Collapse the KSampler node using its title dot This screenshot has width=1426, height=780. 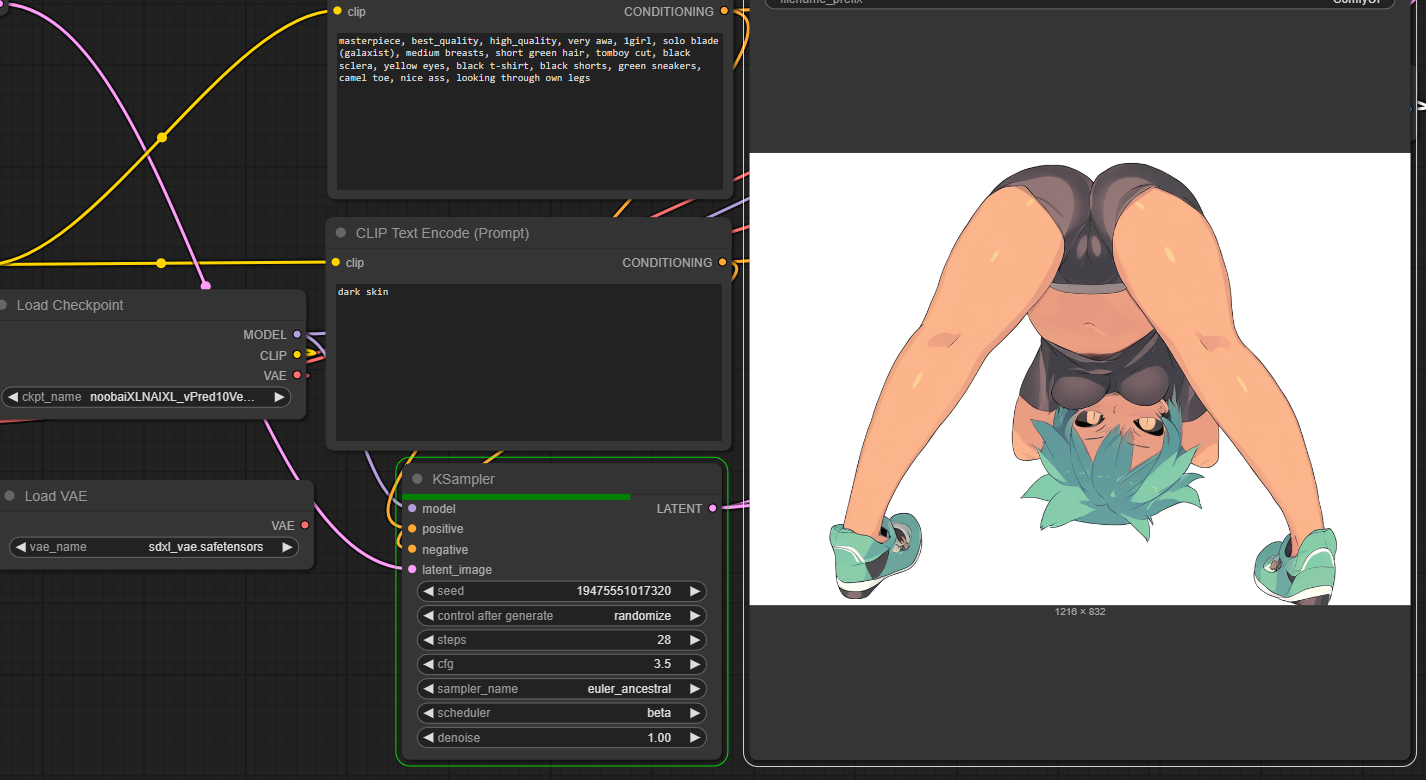417,479
